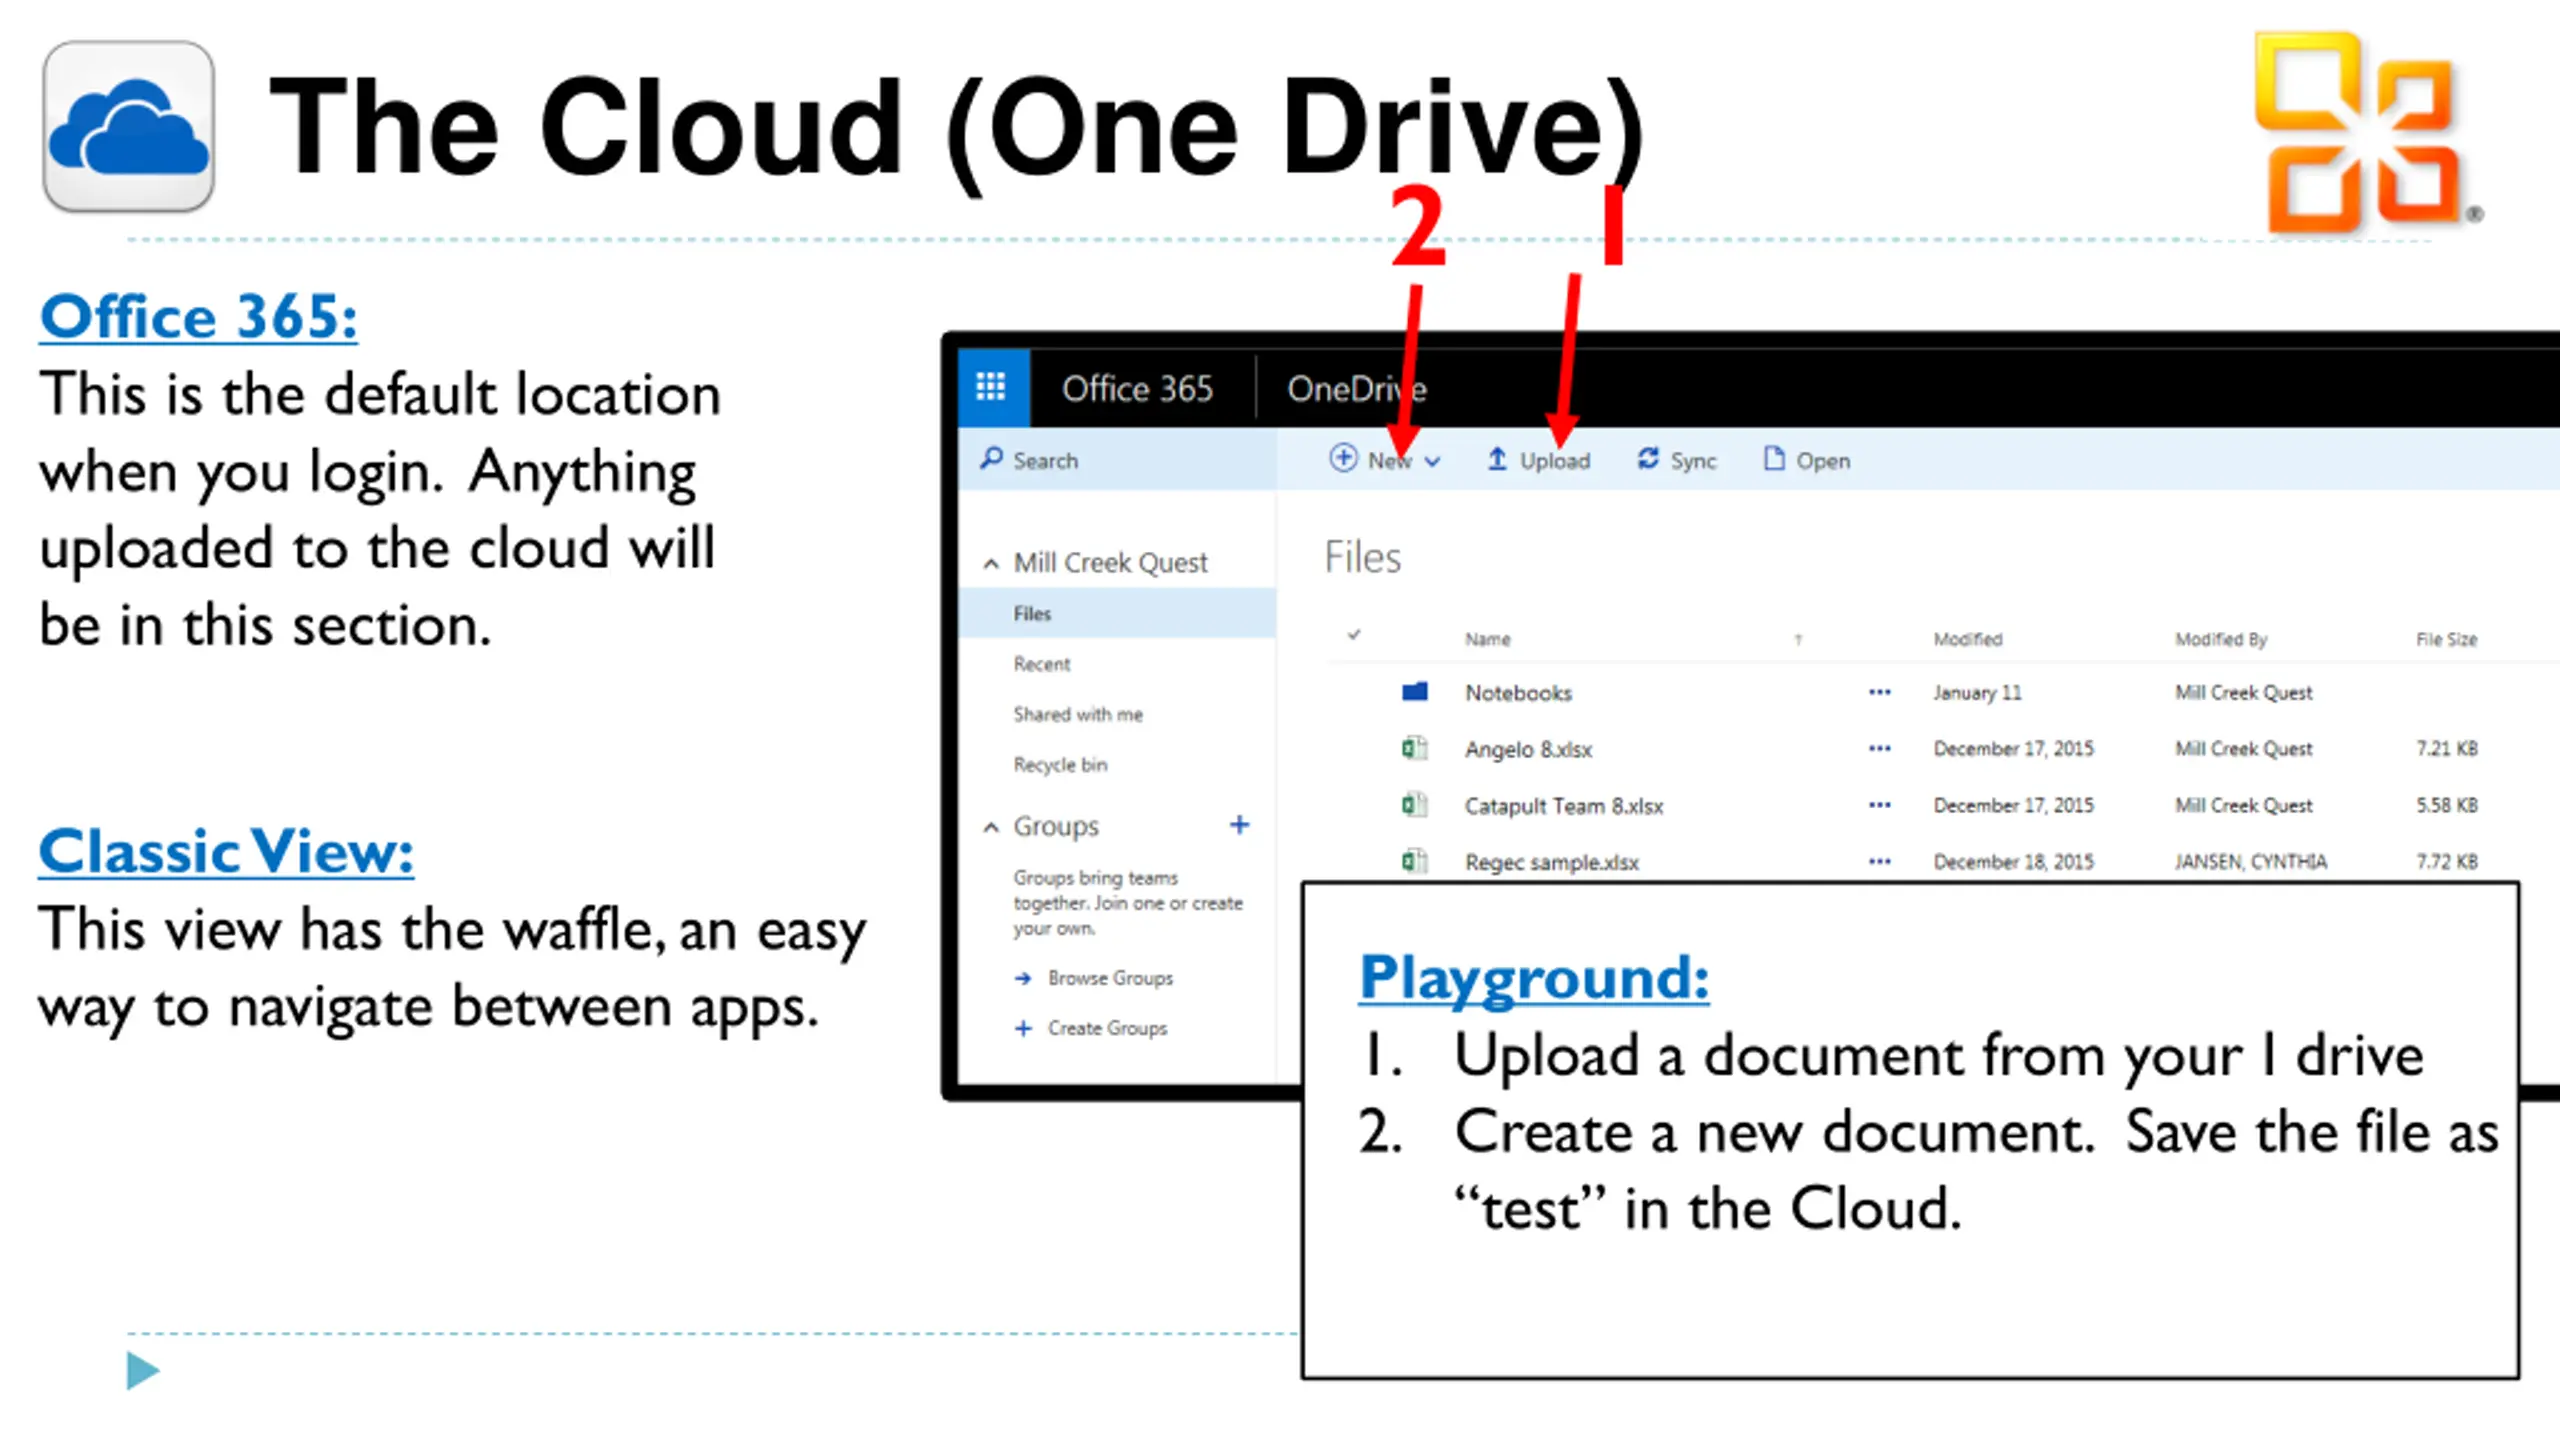Image resolution: width=2560 pixels, height=1440 pixels.
Task: Click the January 11 modified date
Action: 1977,692
